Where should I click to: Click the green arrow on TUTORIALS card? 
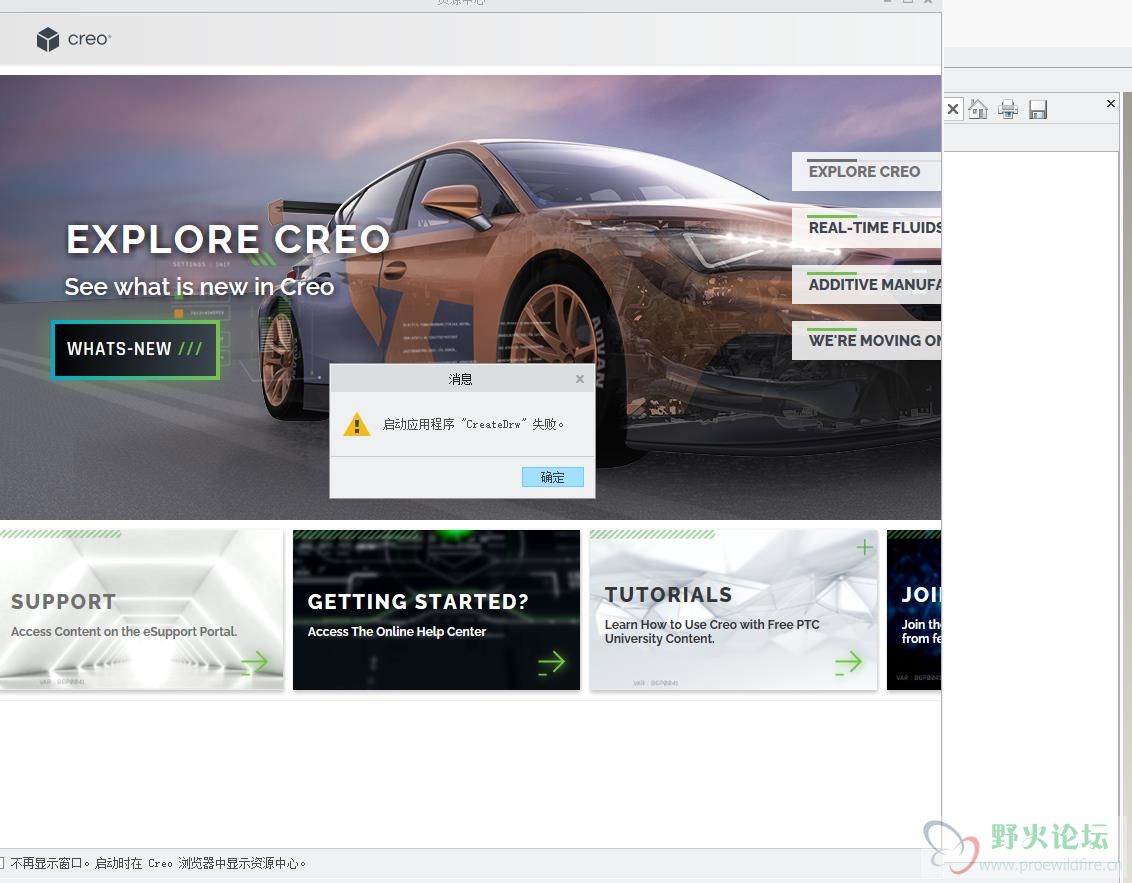[848, 662]
